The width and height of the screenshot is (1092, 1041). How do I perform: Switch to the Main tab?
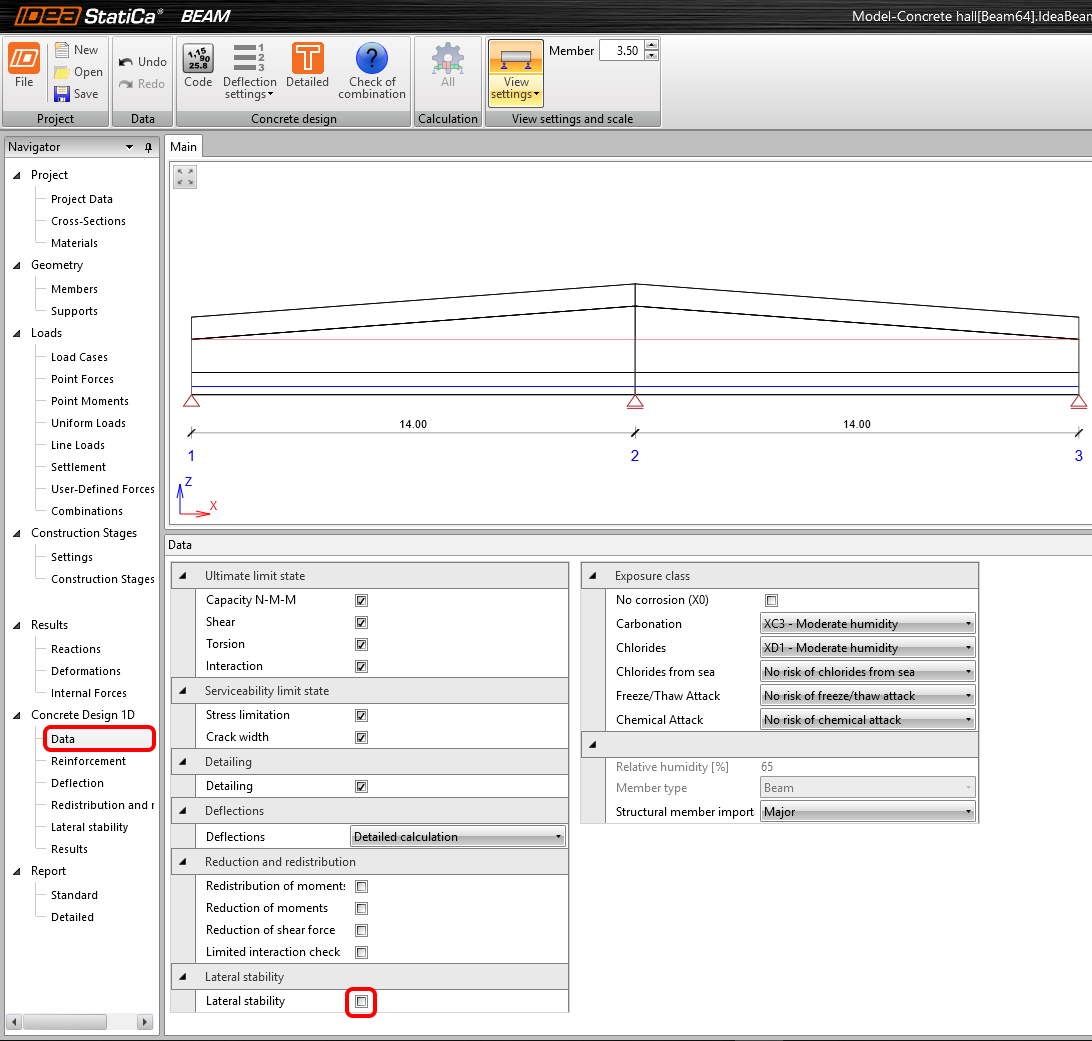[184, 147]
